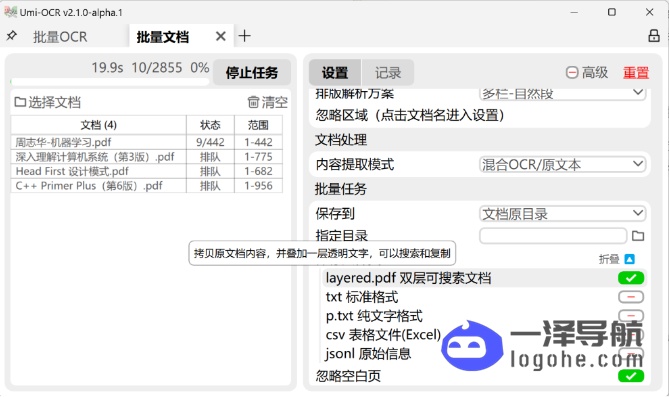Click the red 重置 button
Screen dimensions: 669x397
tap(636, 73)
